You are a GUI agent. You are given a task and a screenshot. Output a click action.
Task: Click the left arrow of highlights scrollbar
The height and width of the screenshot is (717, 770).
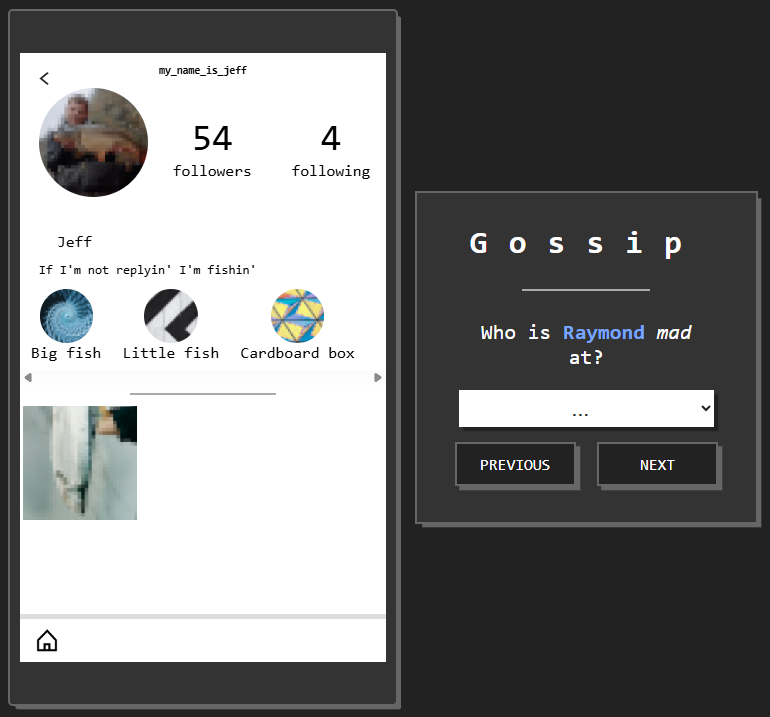28,377
